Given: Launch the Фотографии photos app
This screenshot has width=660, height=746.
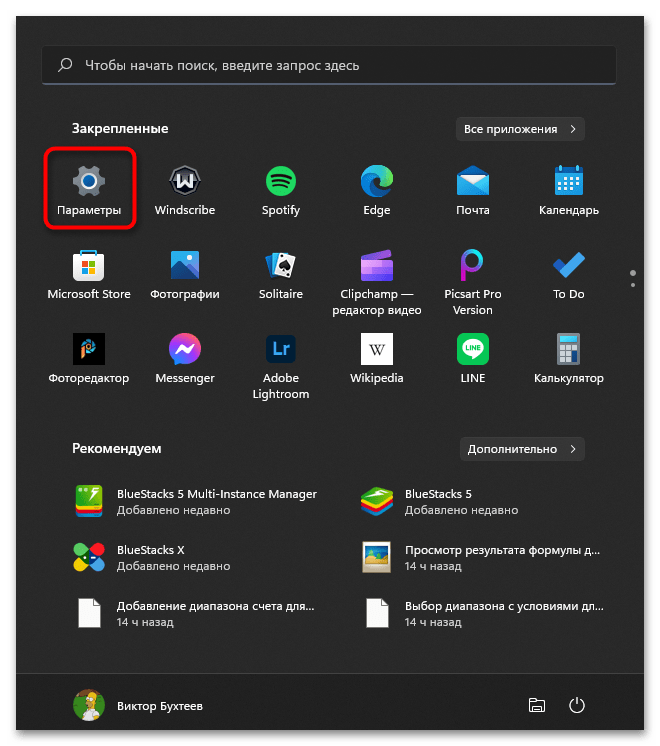Looking at the screenshot, I should click(185, 265).
